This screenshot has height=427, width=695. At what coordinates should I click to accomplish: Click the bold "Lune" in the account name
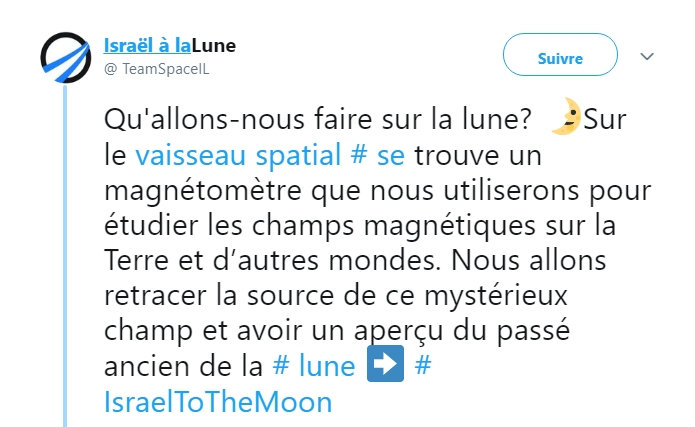tap(214, 46)
